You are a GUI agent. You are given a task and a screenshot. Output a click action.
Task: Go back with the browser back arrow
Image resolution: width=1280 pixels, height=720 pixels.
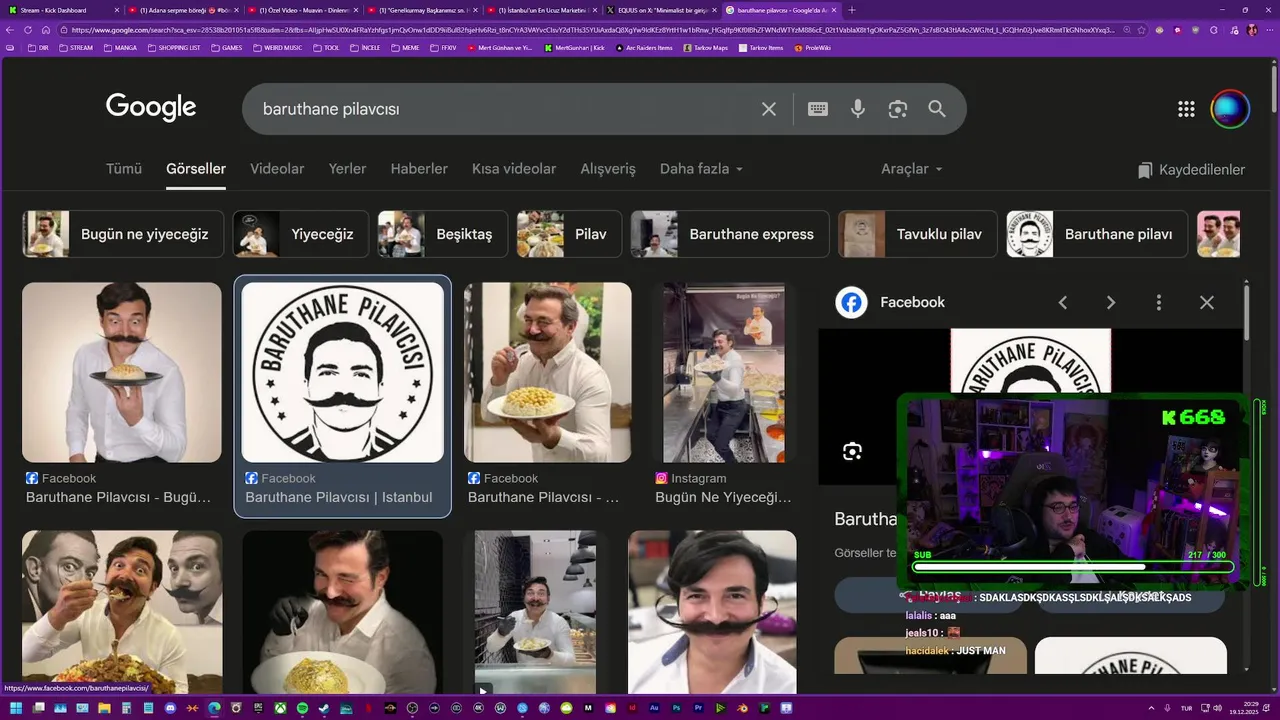(11, 30)
